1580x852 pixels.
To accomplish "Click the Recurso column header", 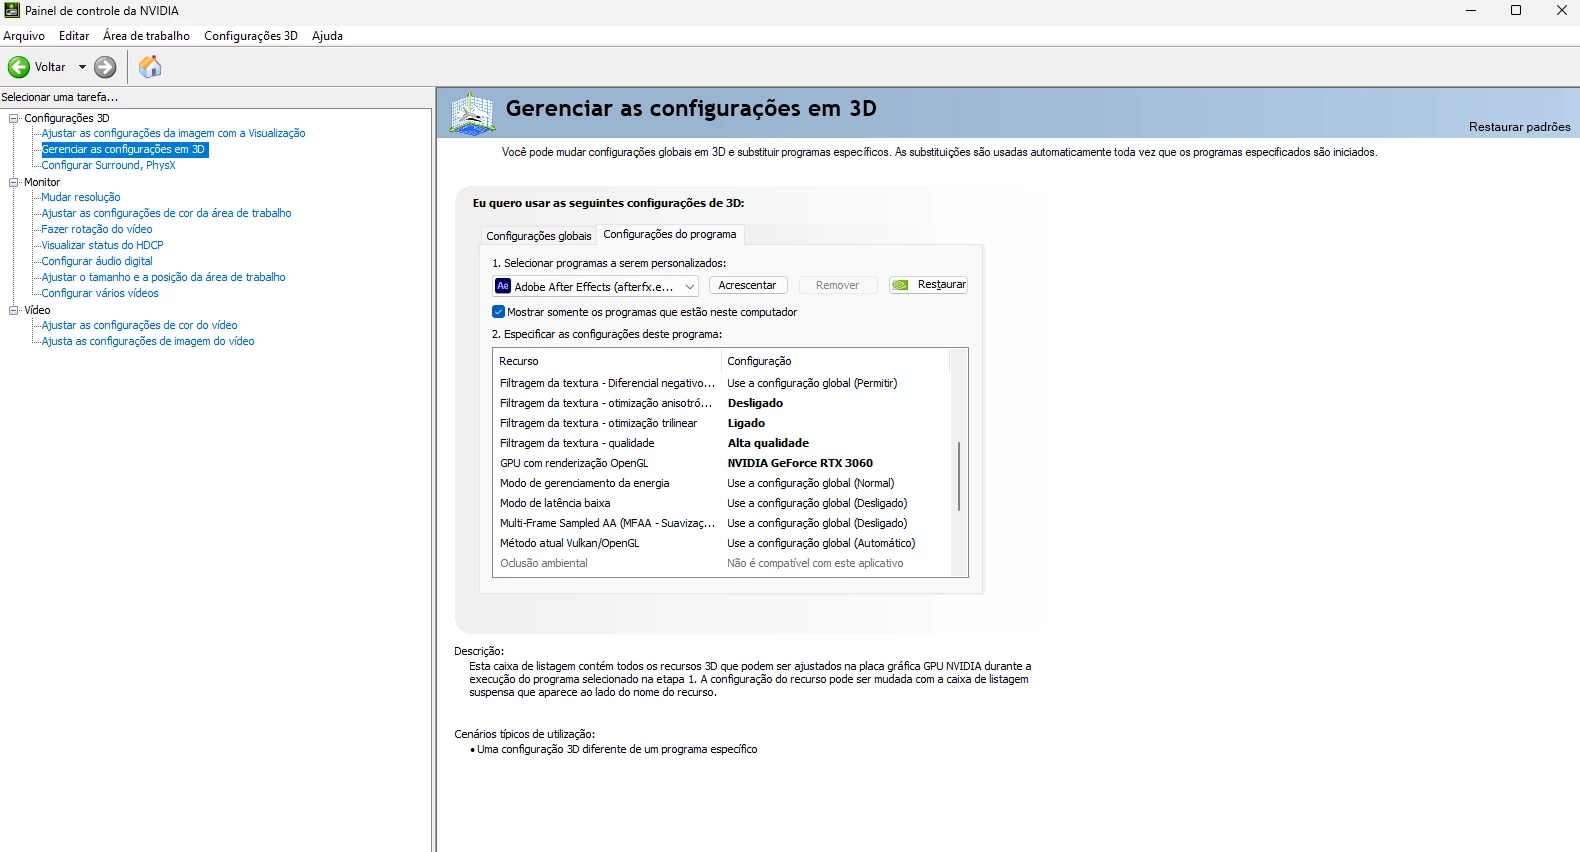I will tap(607, 361).
